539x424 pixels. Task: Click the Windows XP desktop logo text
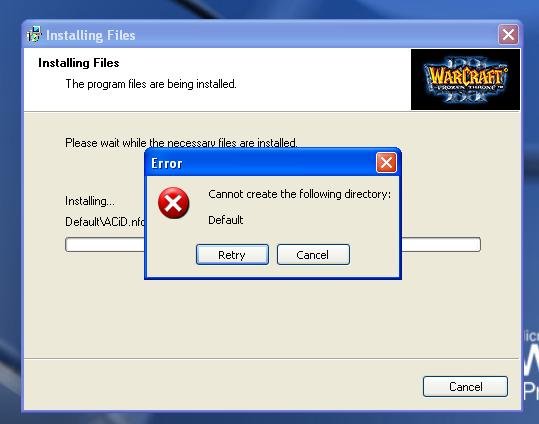point(531,365)
